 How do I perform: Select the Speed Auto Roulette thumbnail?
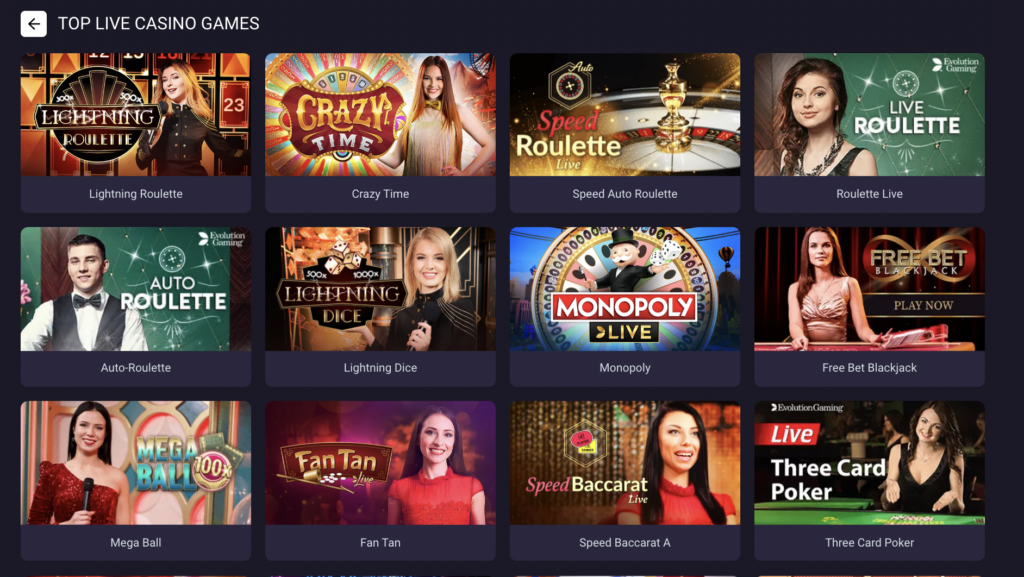625,114
